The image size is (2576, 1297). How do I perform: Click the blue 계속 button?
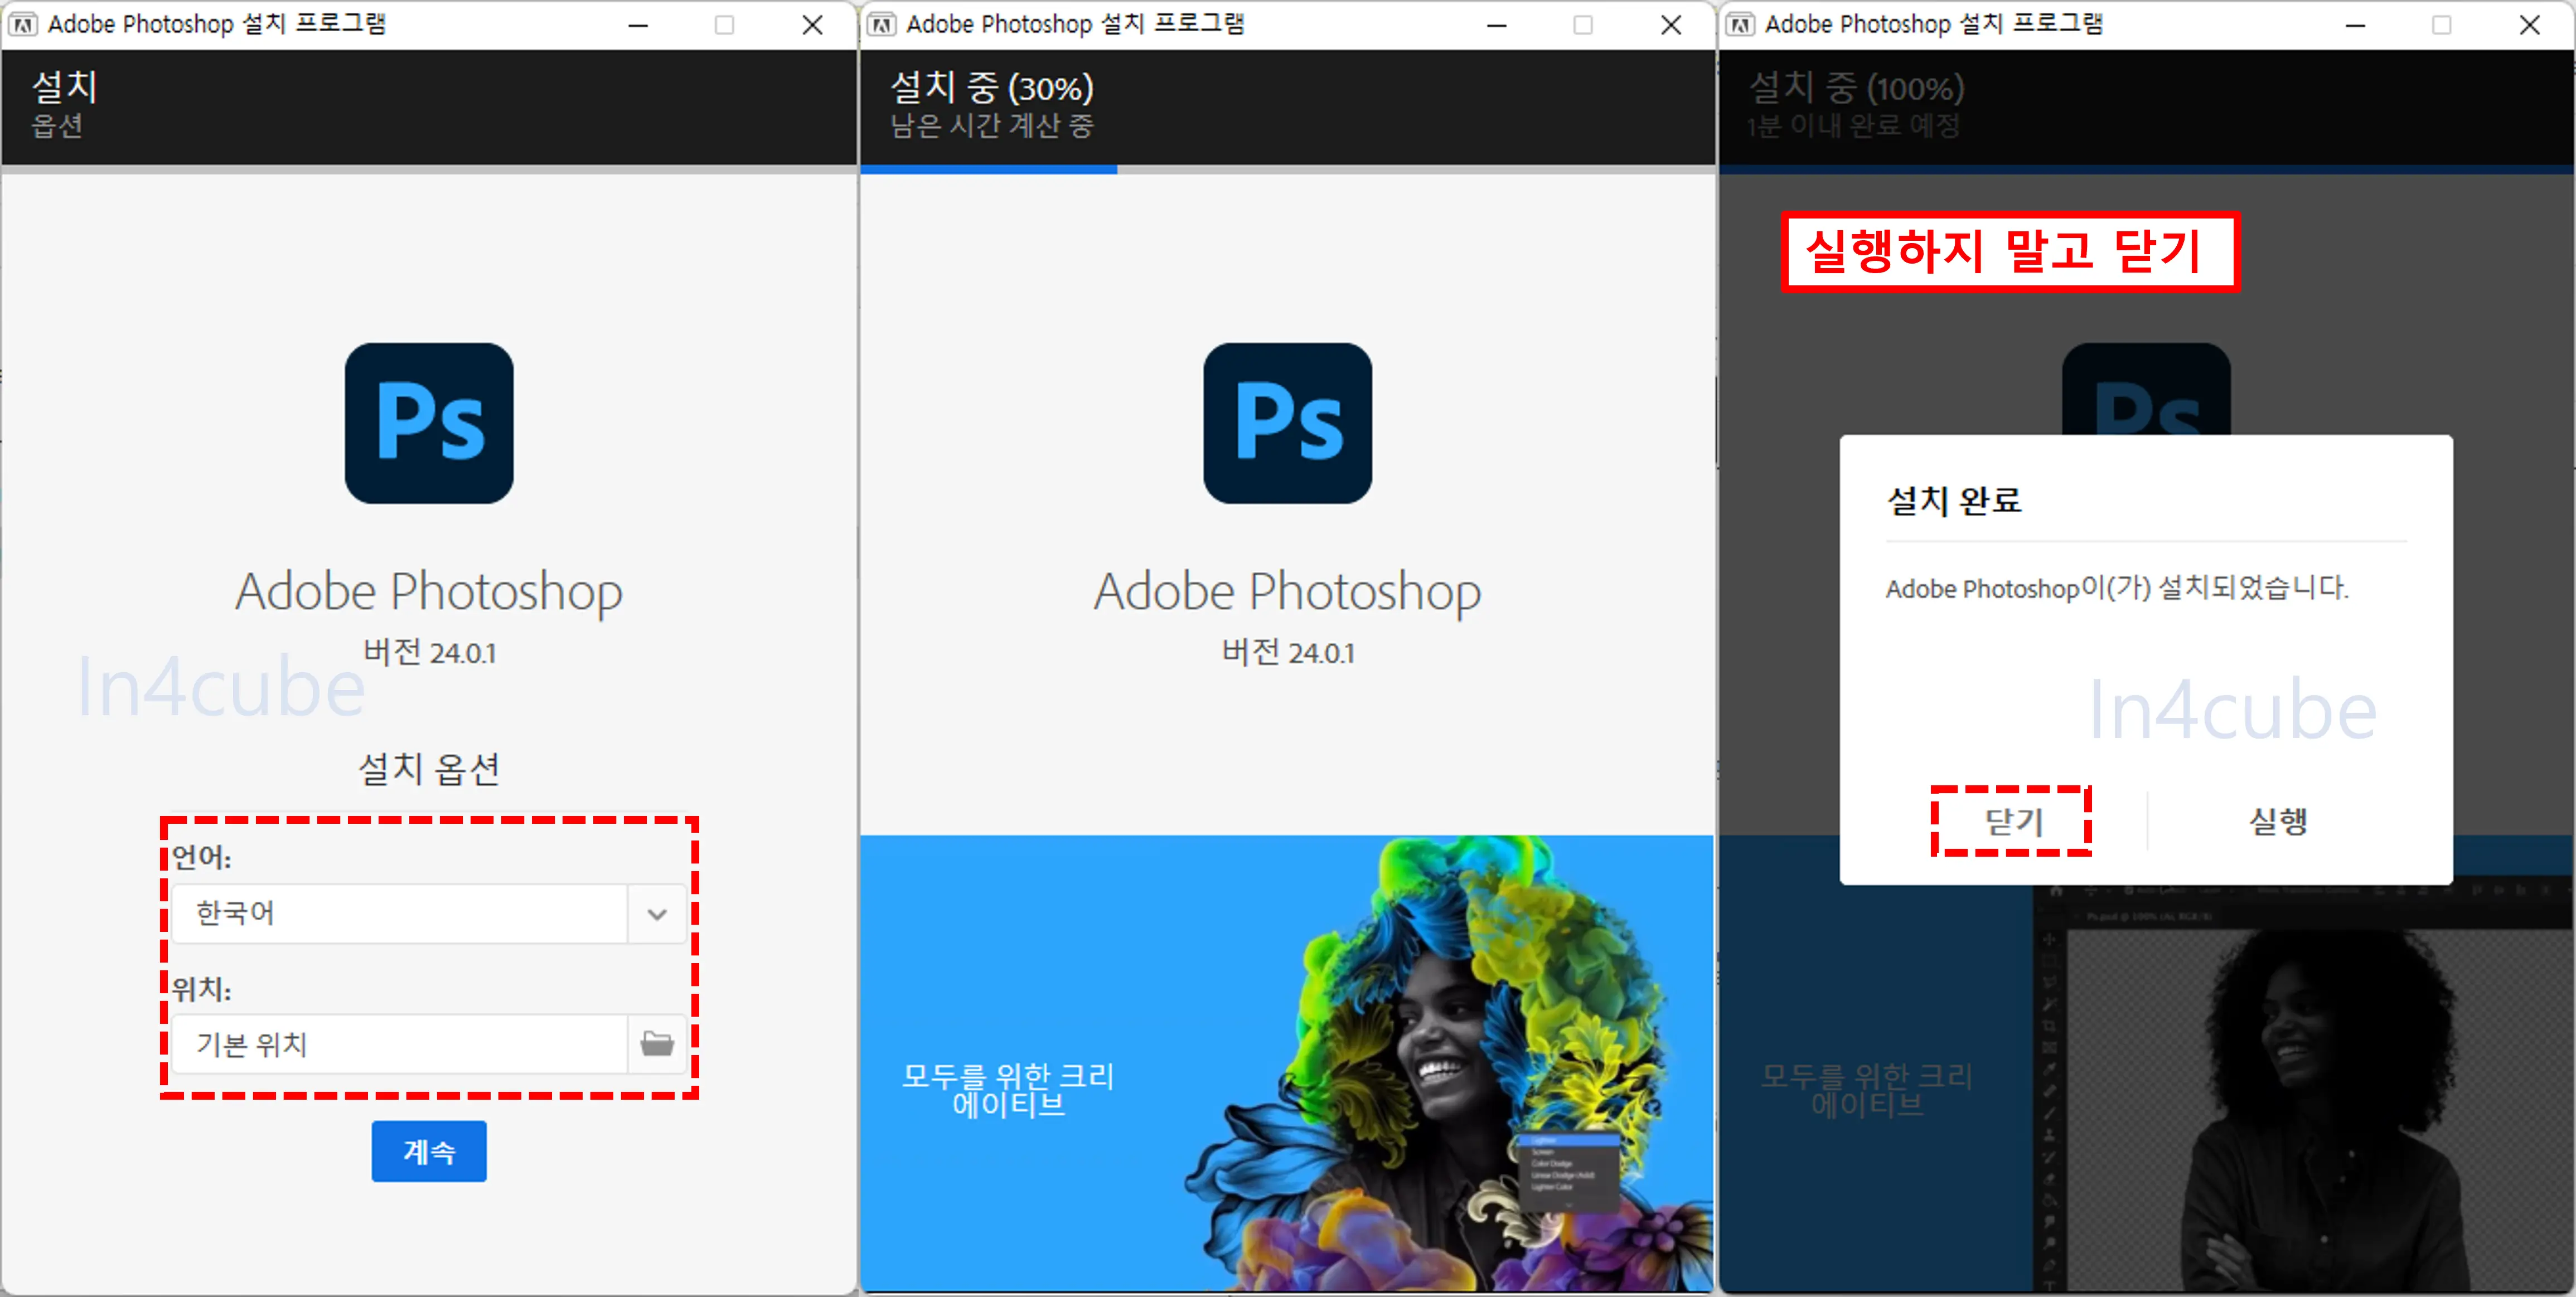pyautogui.click(x=429, y=1151)
